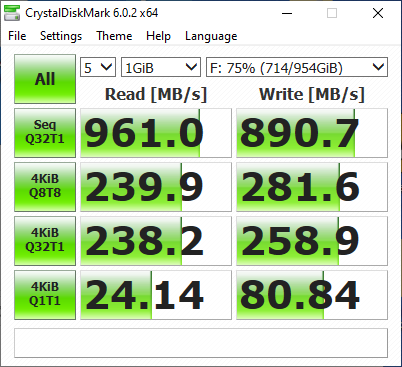Viewport: 402px width, 367px height.
Task: Run all benchmarks with the All button
Action: (x=45, y=79)
